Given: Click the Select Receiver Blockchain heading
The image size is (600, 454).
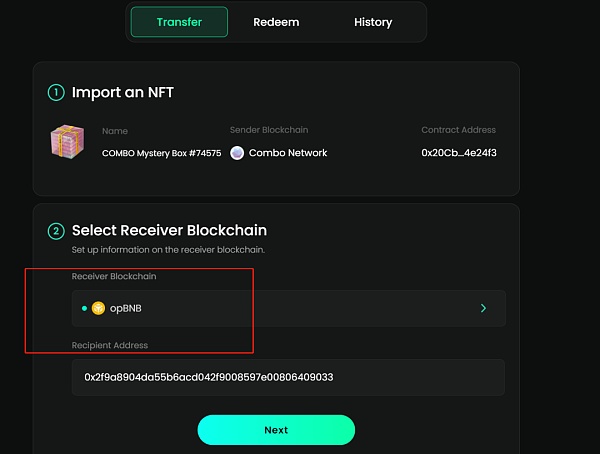Looking at the screenshot, I should point(169,231).
